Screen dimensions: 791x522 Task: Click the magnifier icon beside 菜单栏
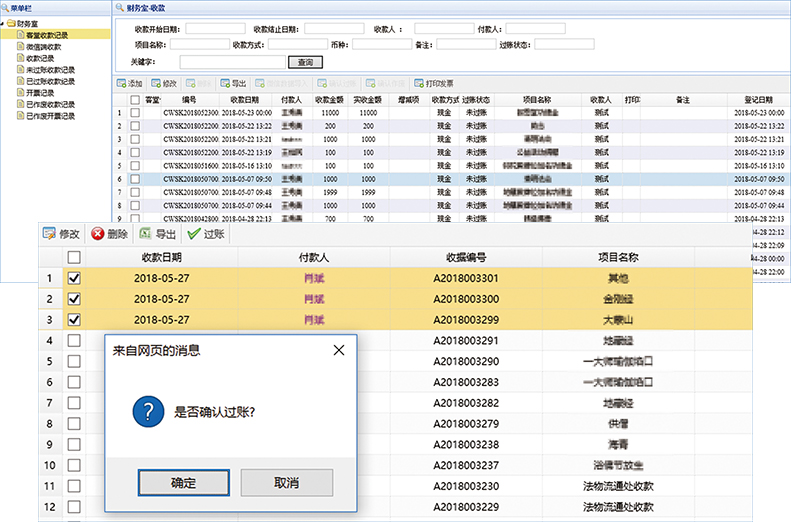pyautogui.click(x=5, y=8)
